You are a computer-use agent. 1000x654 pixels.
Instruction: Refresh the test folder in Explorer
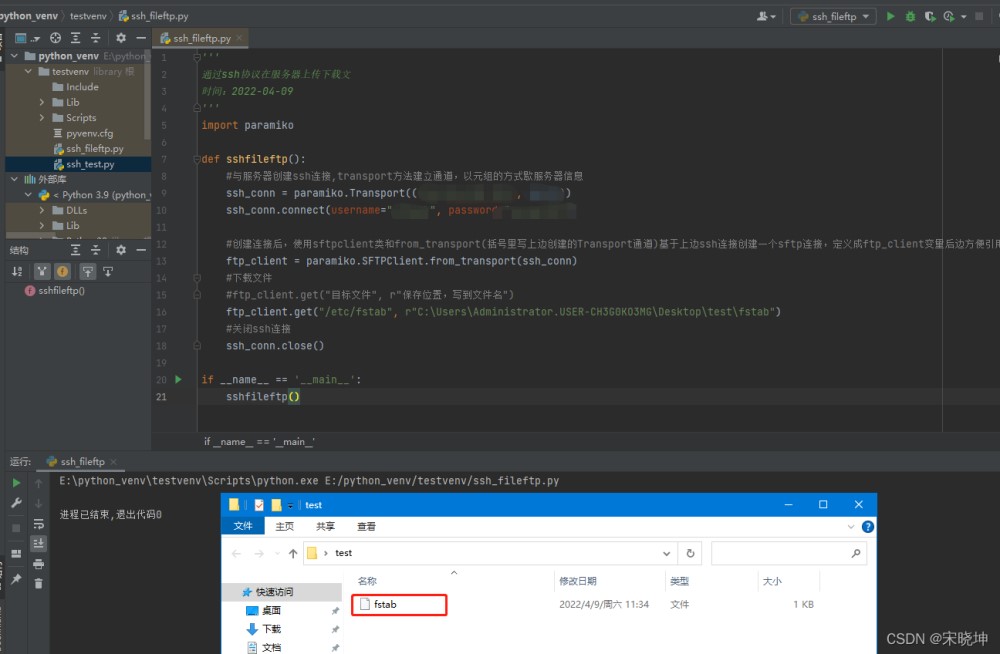[690, 553]
